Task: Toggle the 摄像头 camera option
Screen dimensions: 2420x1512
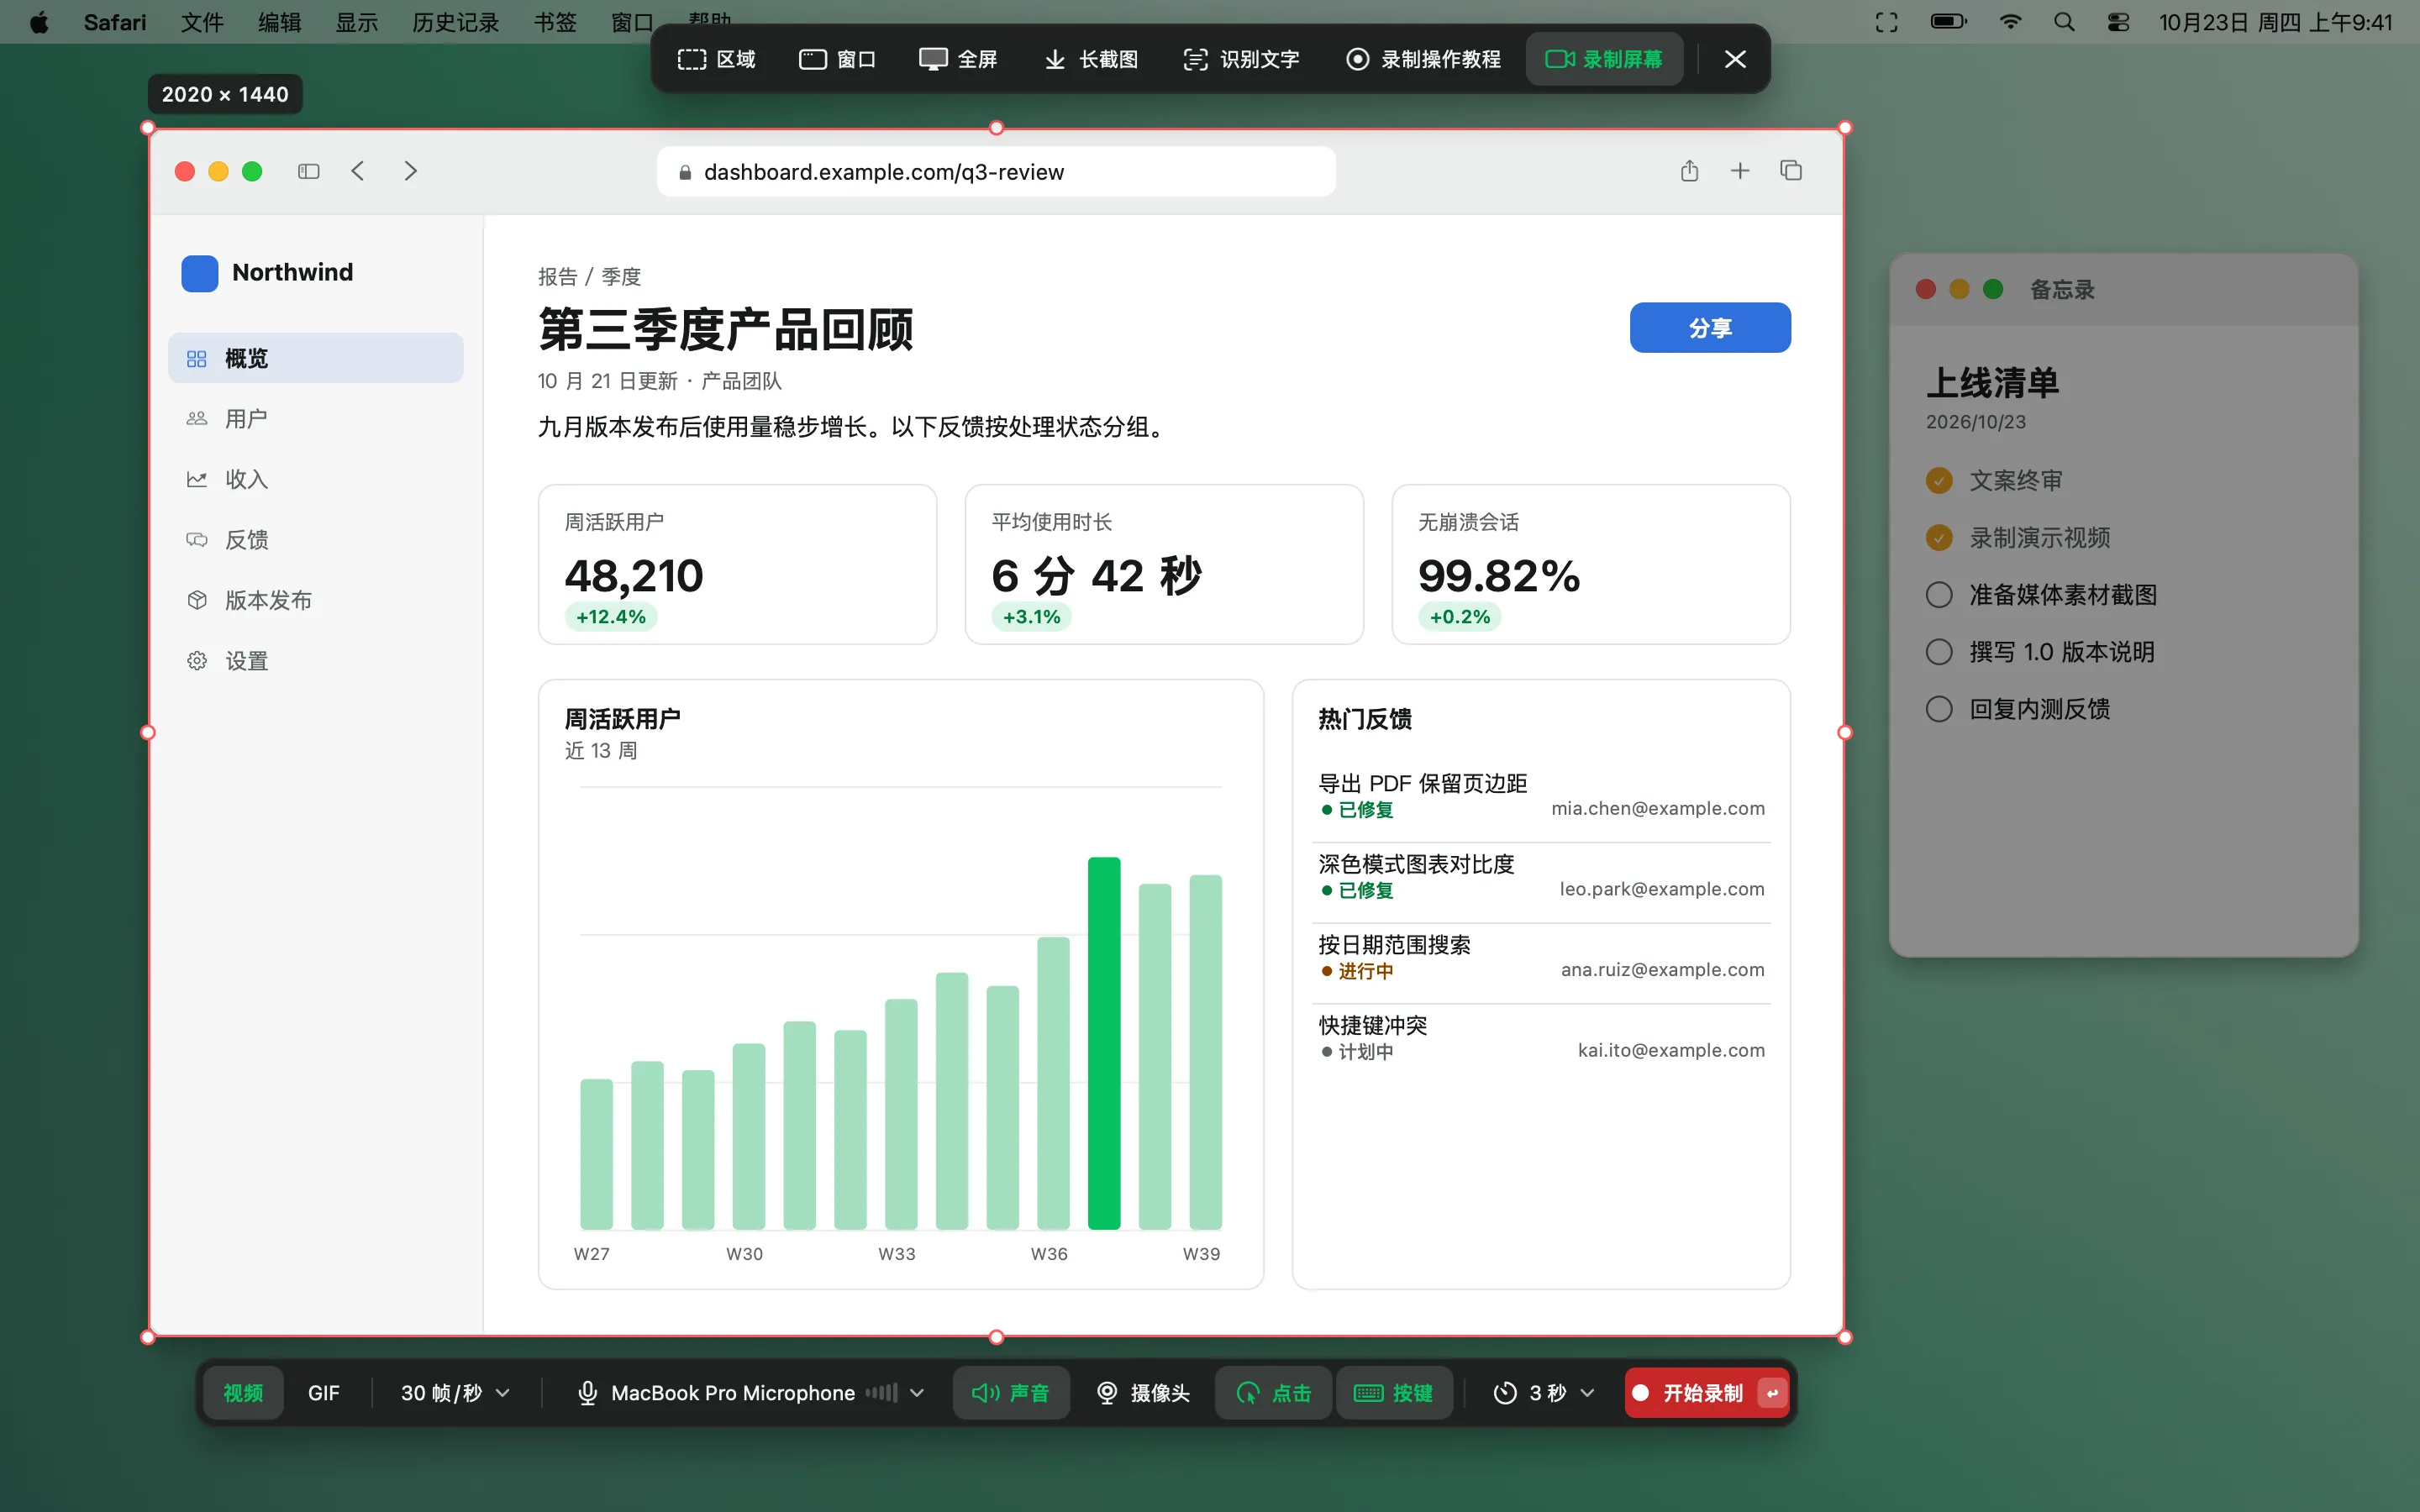Action: coord(1143,1393)
